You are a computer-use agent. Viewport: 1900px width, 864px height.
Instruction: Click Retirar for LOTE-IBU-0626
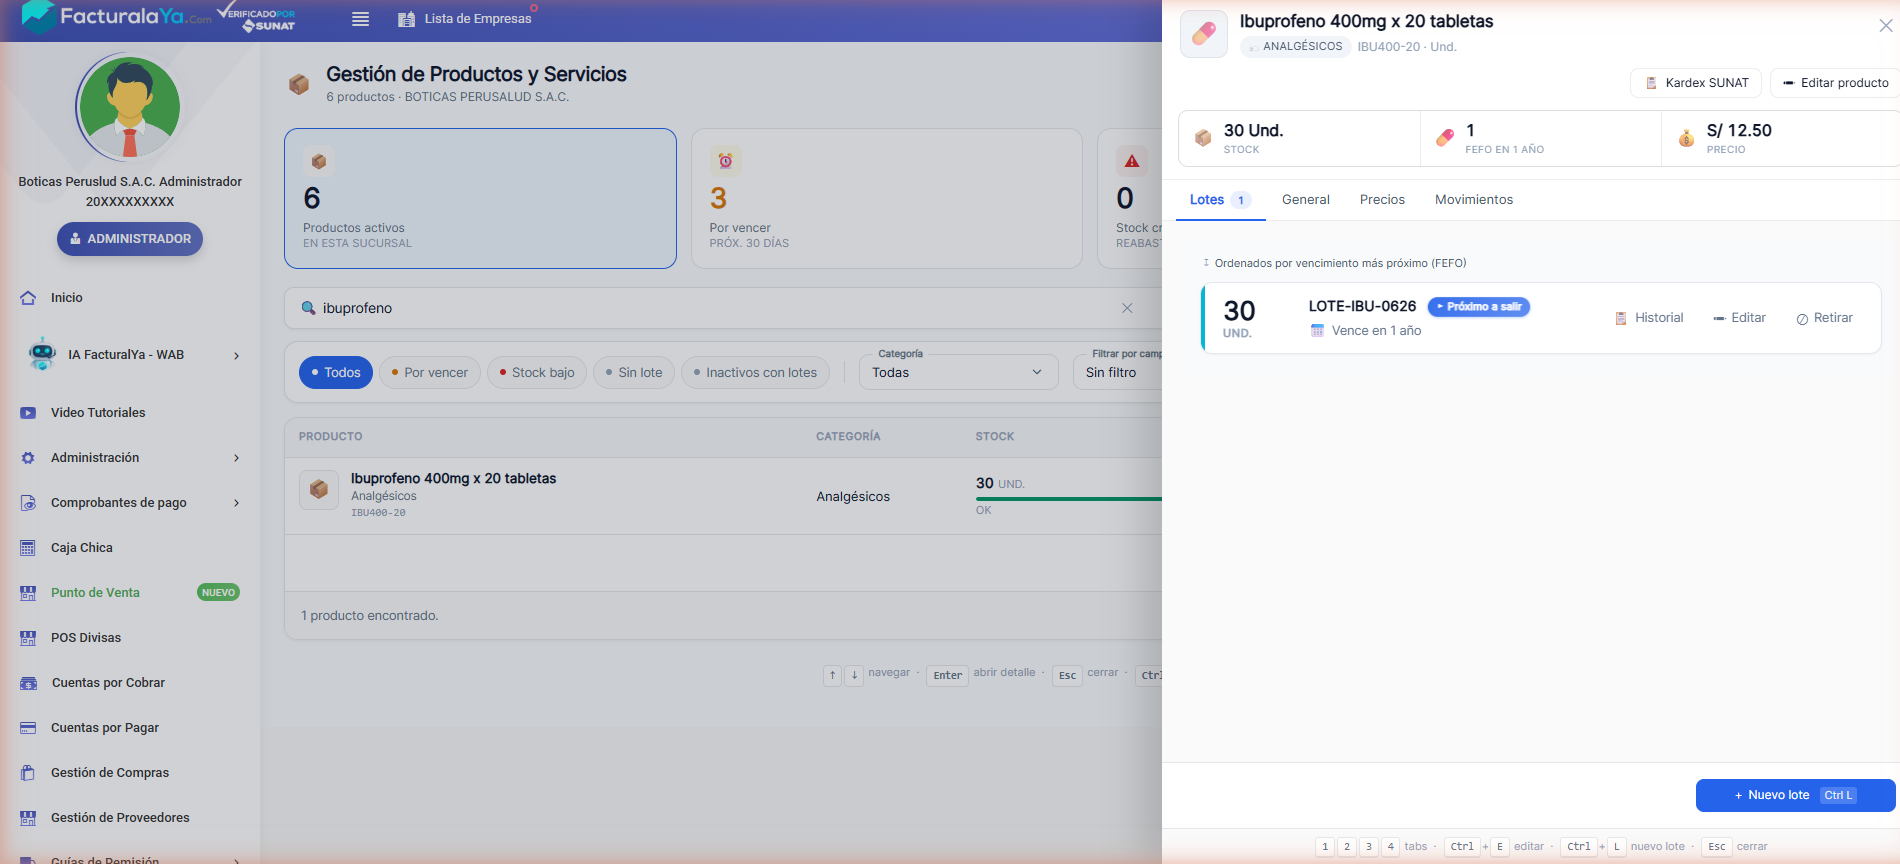tap(1824, 318)
